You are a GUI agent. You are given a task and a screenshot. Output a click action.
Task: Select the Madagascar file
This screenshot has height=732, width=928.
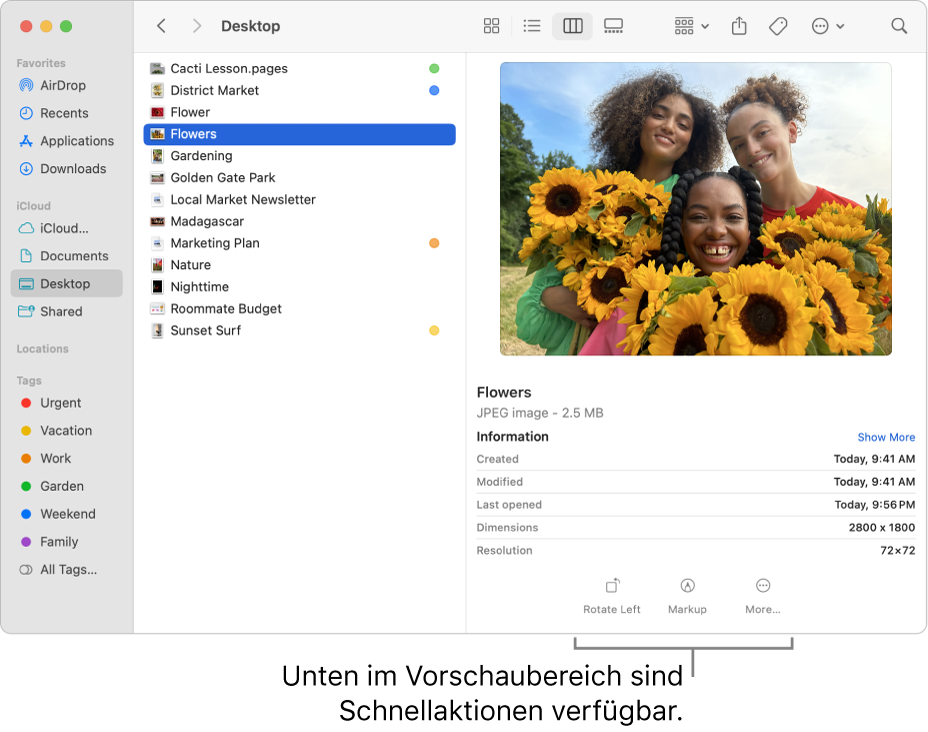[299, 222]
